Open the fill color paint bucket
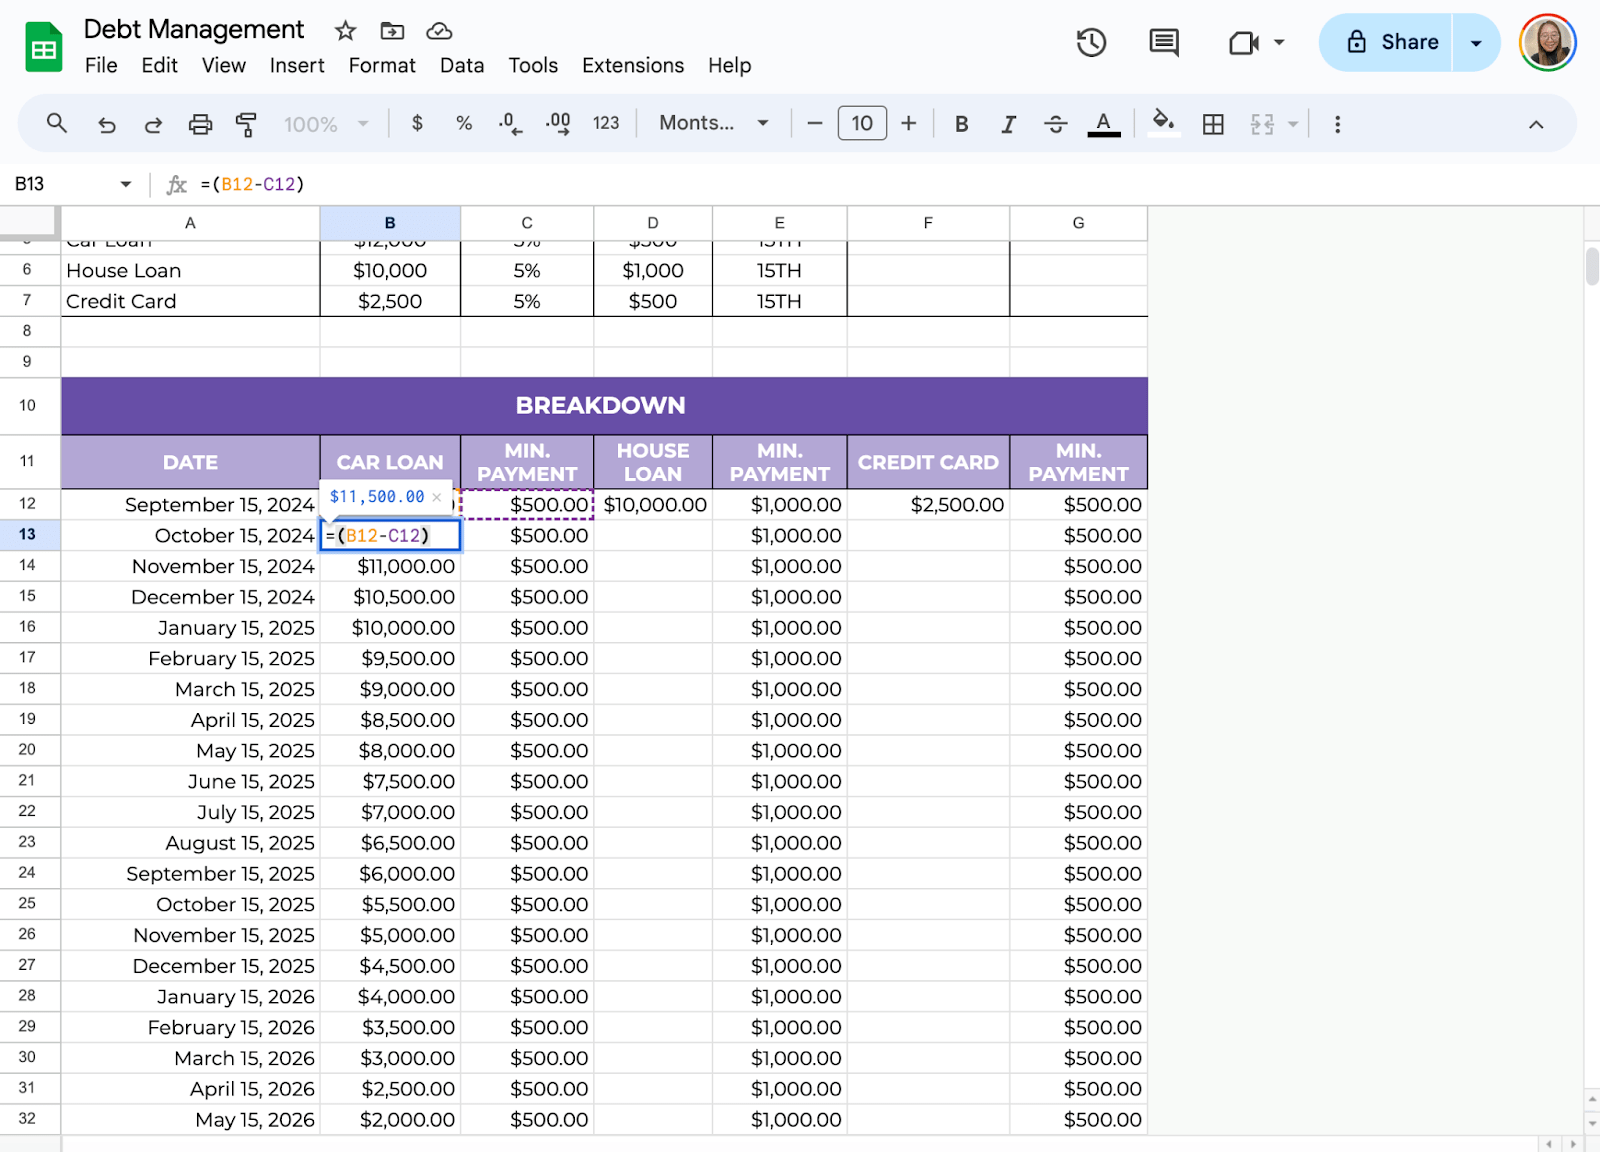Viewport: 1600px width, 1152px height. [x=1162, y=123]
